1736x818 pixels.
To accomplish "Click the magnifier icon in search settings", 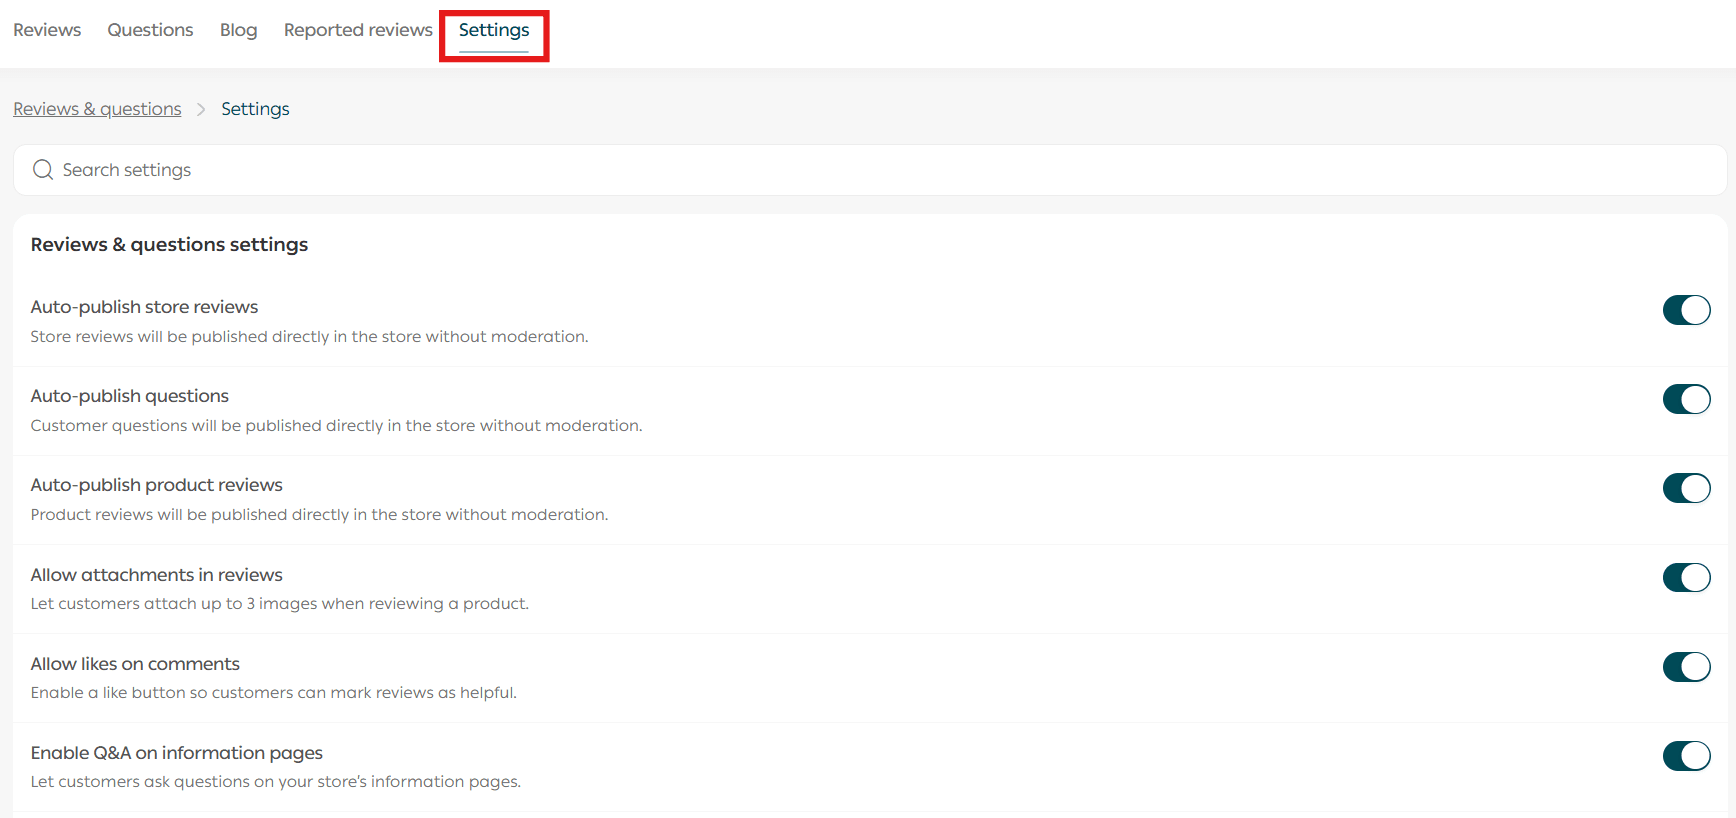I will [x=43, y=170].
